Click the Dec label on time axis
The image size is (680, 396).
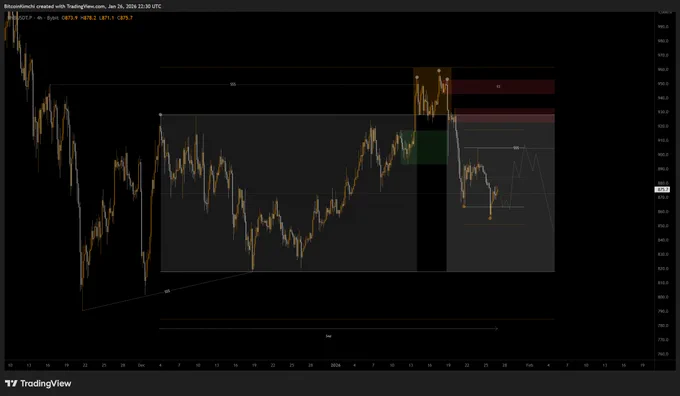[x=141, y=366]
